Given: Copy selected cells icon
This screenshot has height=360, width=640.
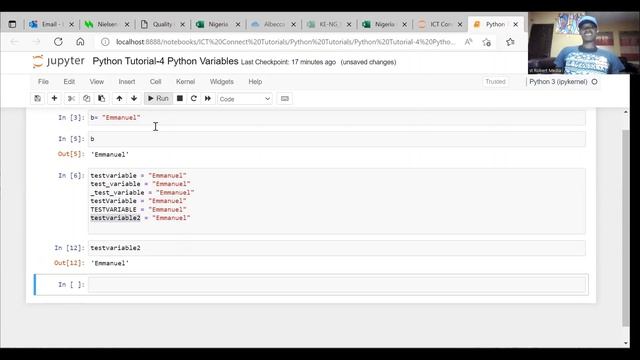Looking at the screenshot, I should coord(87,99).
